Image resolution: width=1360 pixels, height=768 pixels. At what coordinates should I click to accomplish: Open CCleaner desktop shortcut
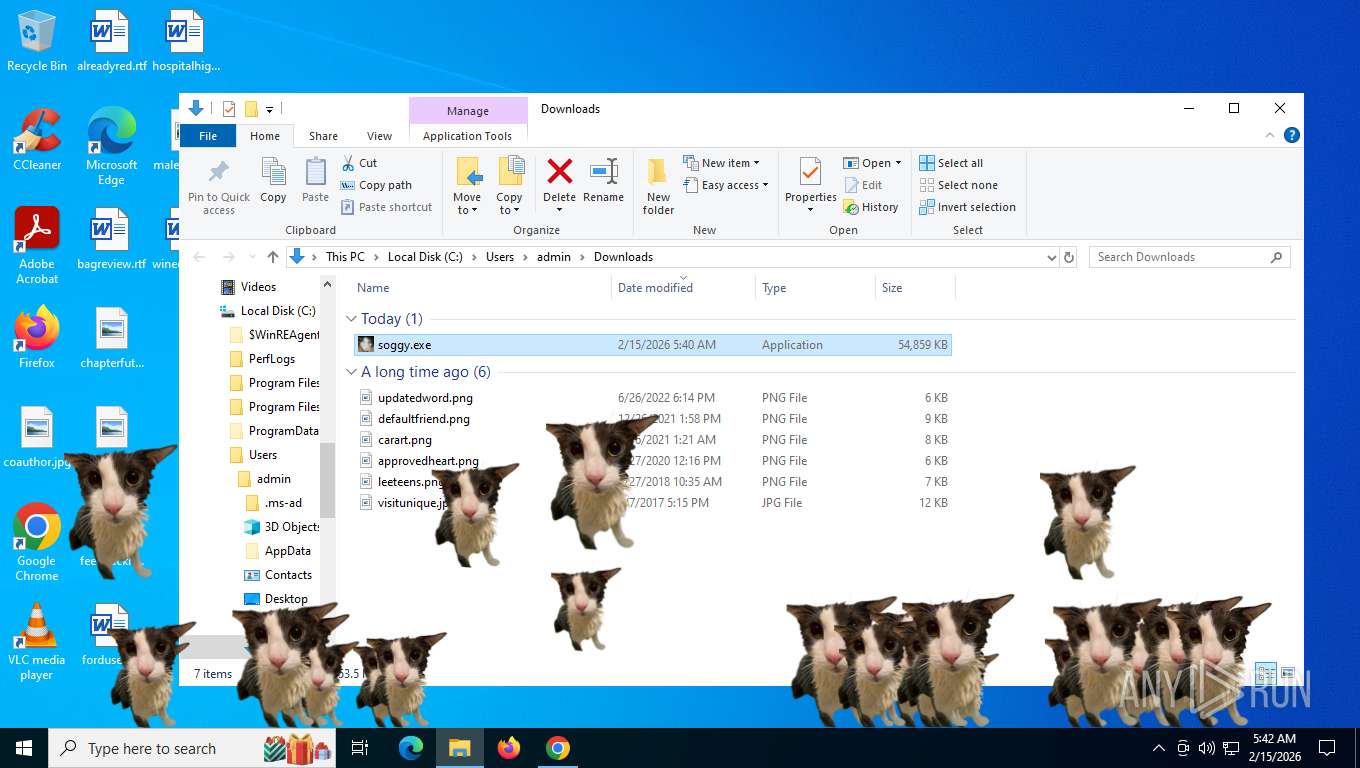coord(37,140)
